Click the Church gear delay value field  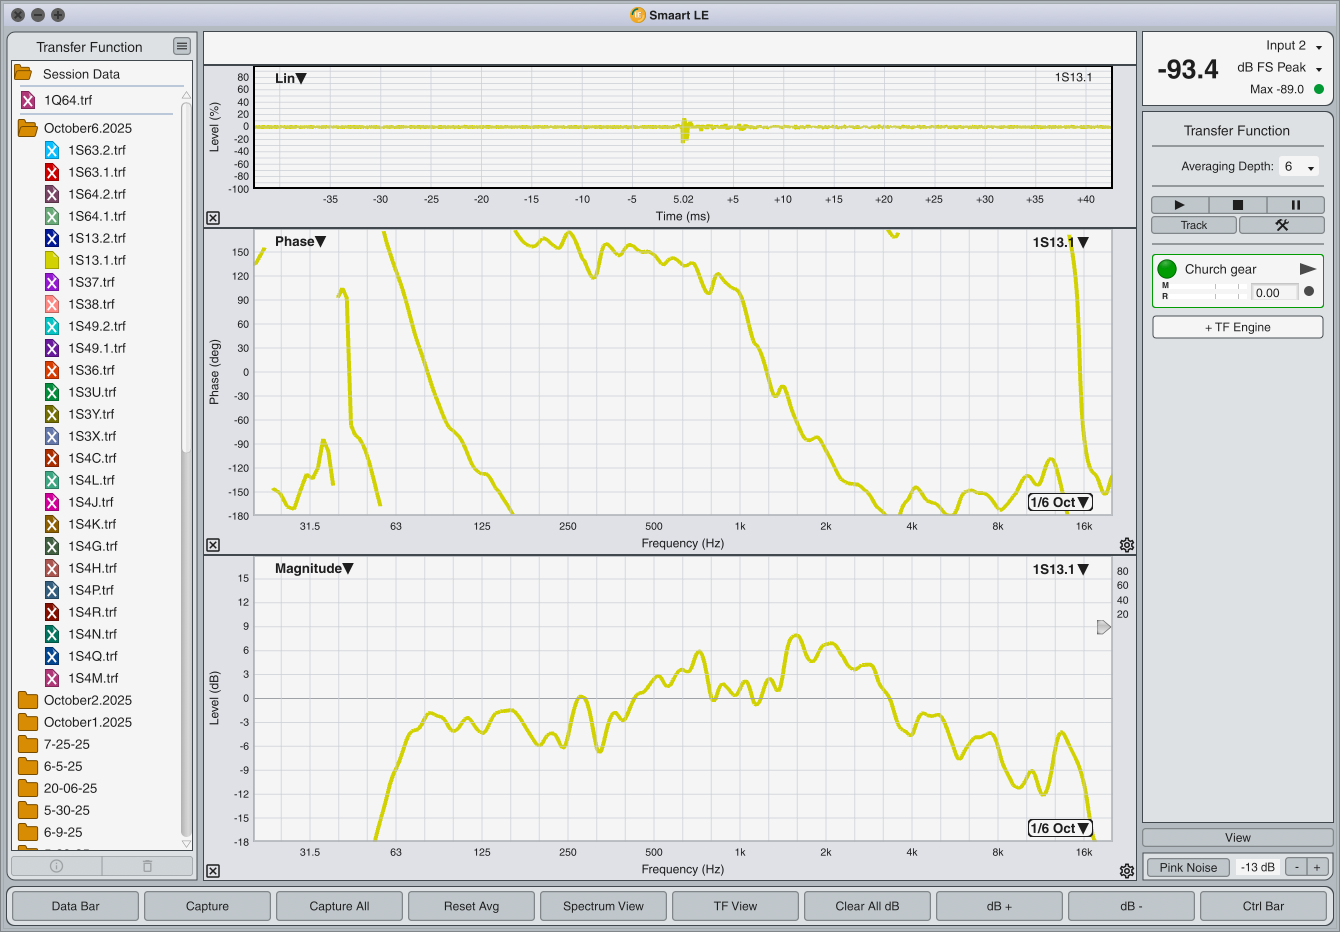coord(1274,293)
